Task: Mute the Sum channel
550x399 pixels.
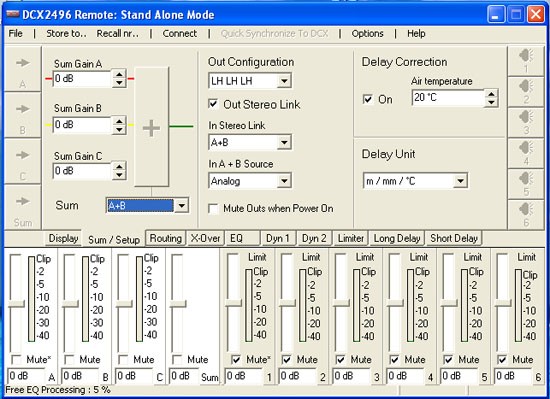Action: click(177, 359)
